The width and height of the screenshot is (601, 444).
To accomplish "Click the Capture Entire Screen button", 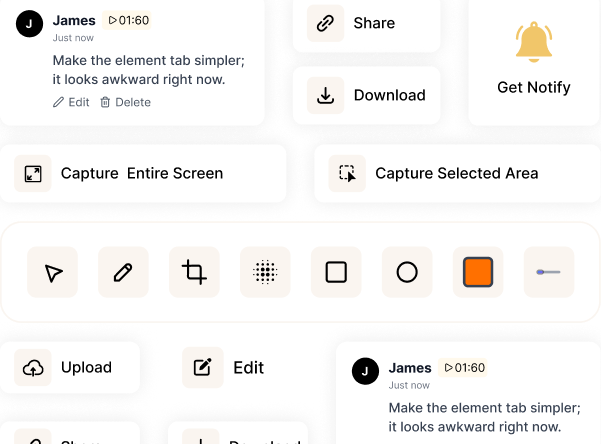I will pos(143,174).
